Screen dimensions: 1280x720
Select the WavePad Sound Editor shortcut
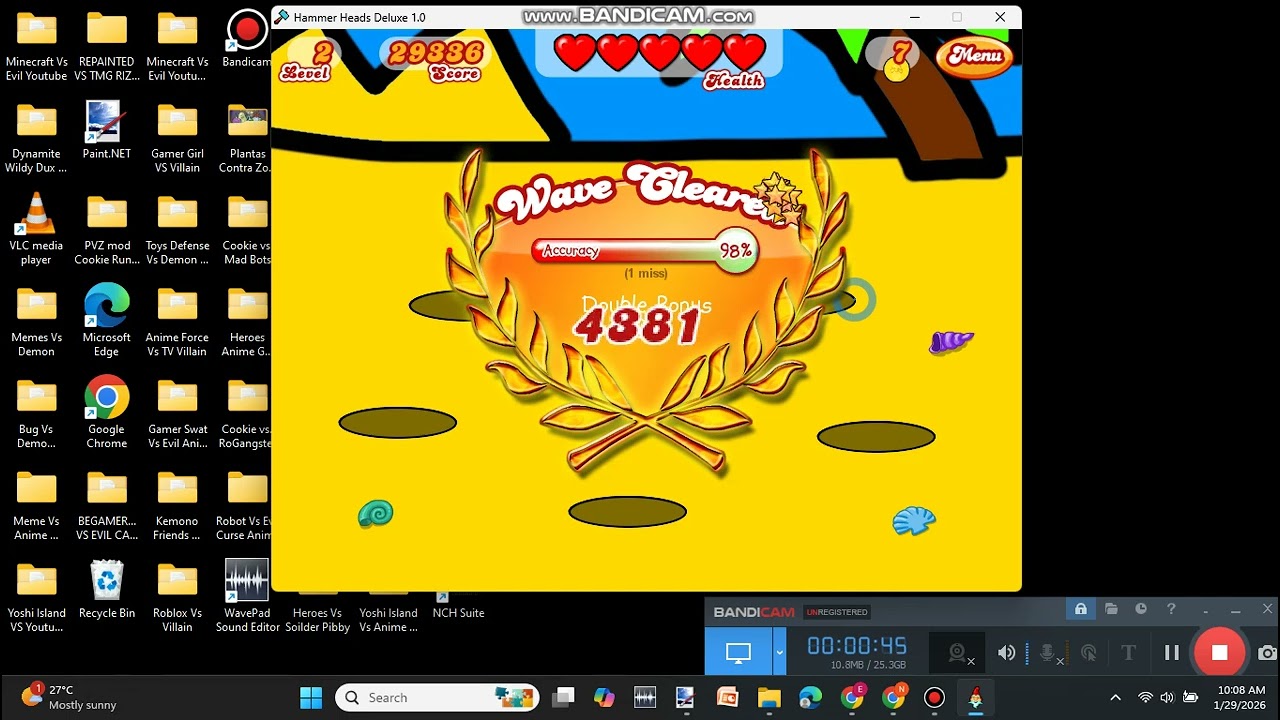point(247,596)
